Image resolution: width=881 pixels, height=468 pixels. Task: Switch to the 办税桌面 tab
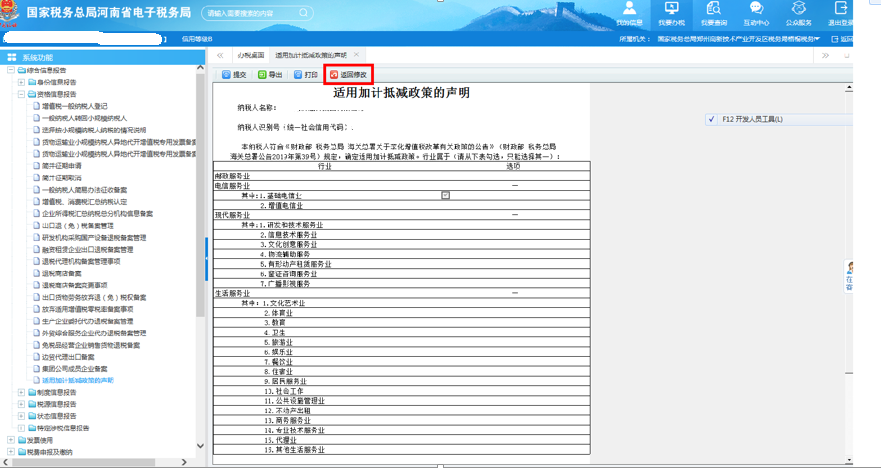(x=250, y=55)
